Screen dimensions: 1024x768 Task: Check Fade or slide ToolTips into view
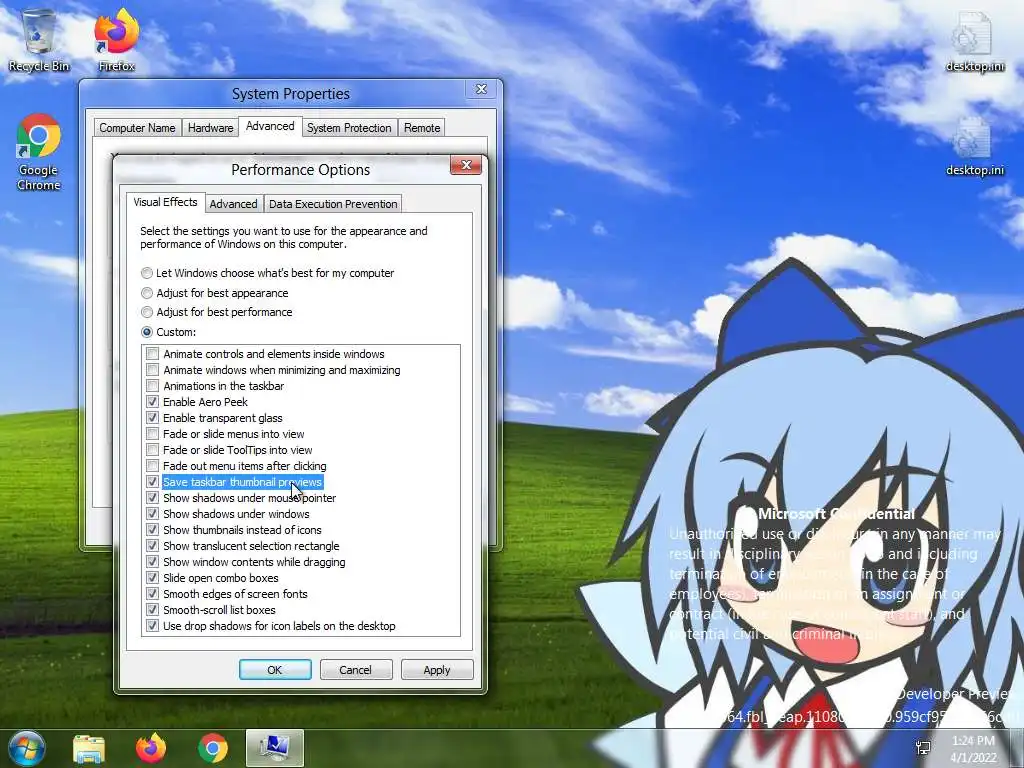click(x=153, y=450)
